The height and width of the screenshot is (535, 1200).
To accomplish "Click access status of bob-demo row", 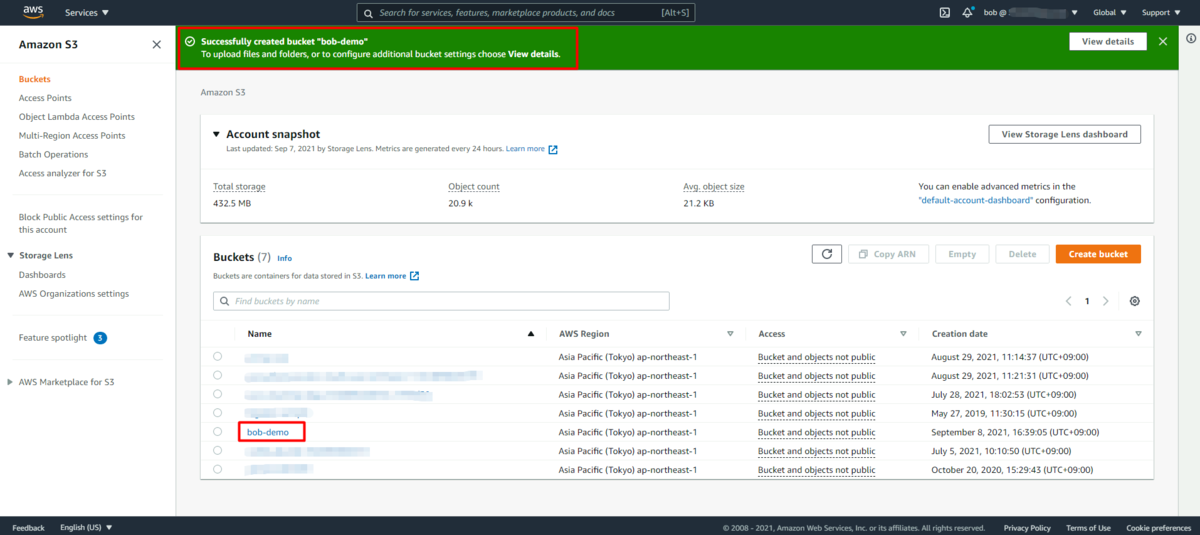I will [816, 432].
